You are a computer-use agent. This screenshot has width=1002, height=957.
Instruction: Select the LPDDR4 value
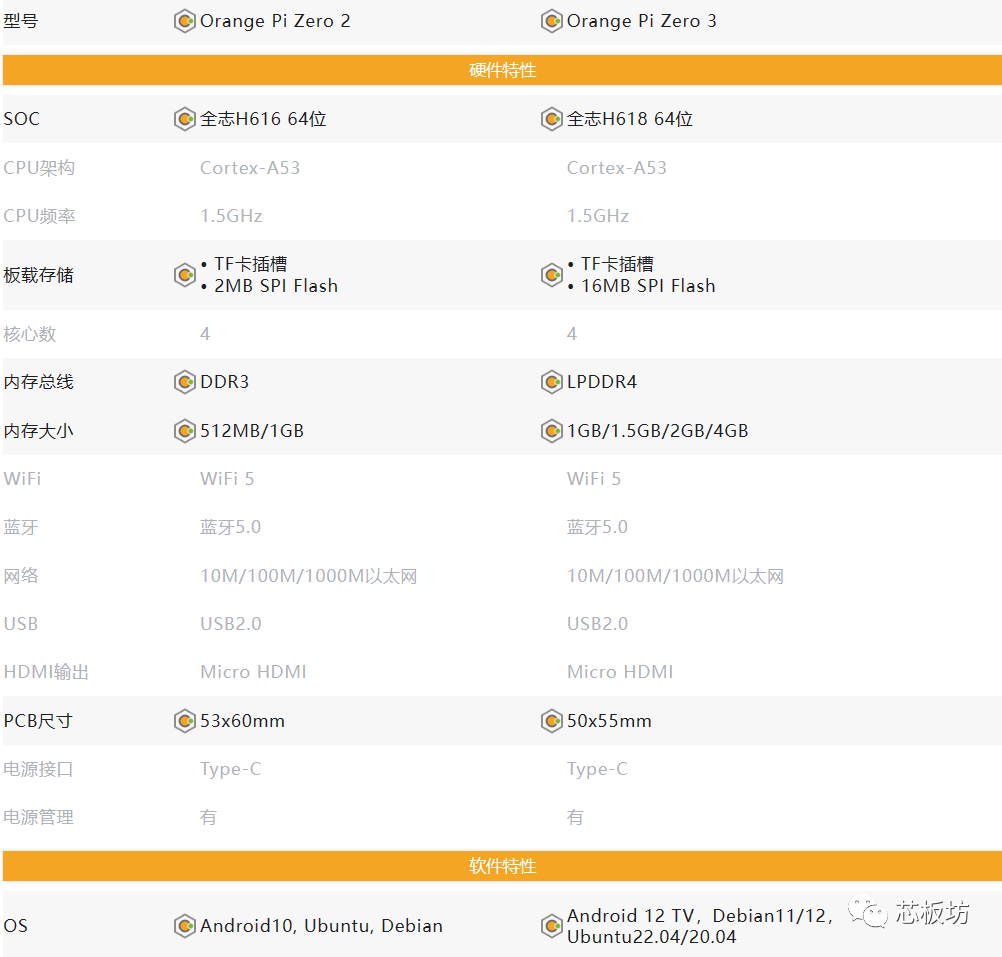(602, 382)
